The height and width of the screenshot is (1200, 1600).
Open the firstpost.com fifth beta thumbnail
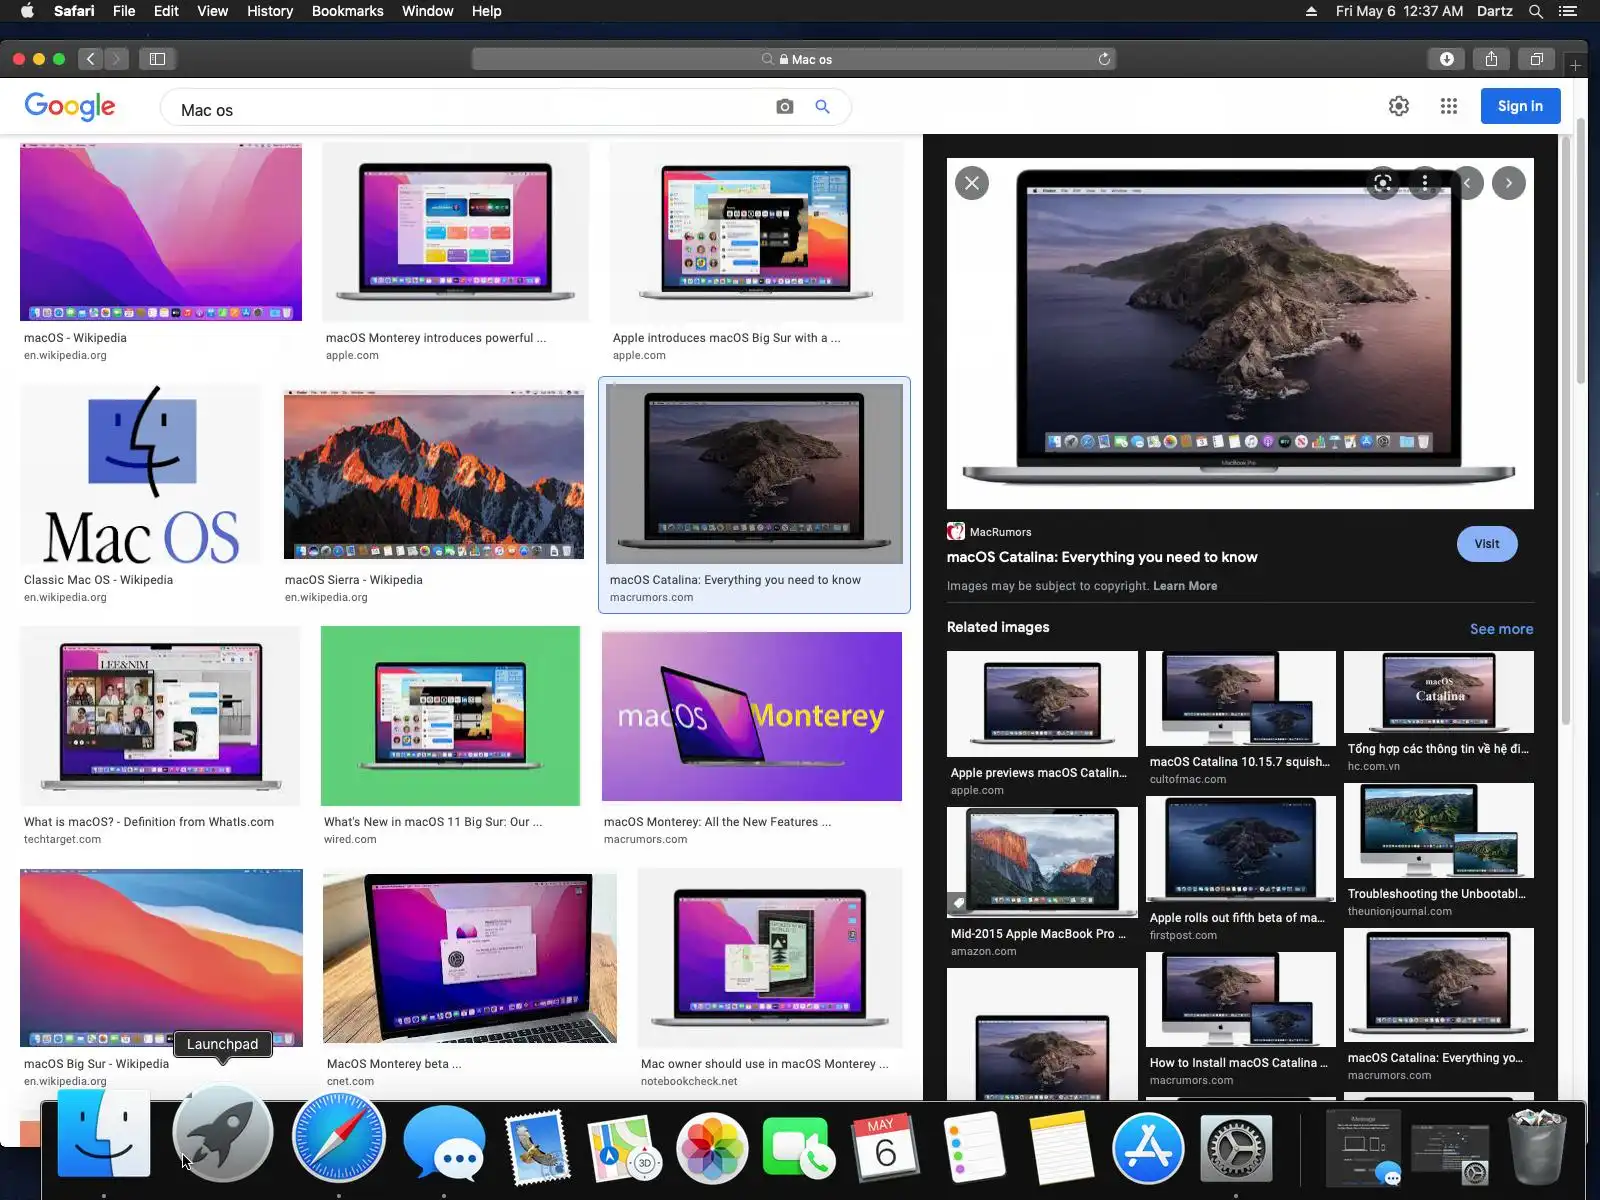[x=1241, y=849]
